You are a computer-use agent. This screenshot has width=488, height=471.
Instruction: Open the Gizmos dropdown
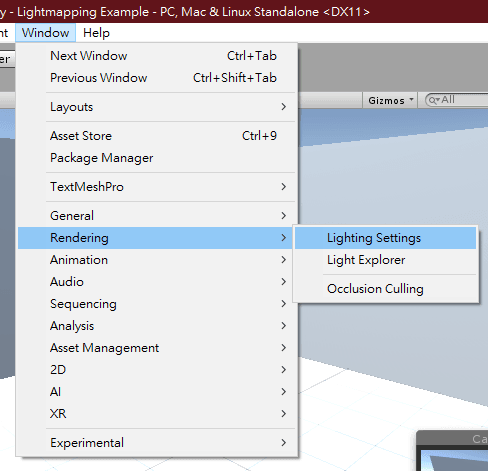coord(390,100)
